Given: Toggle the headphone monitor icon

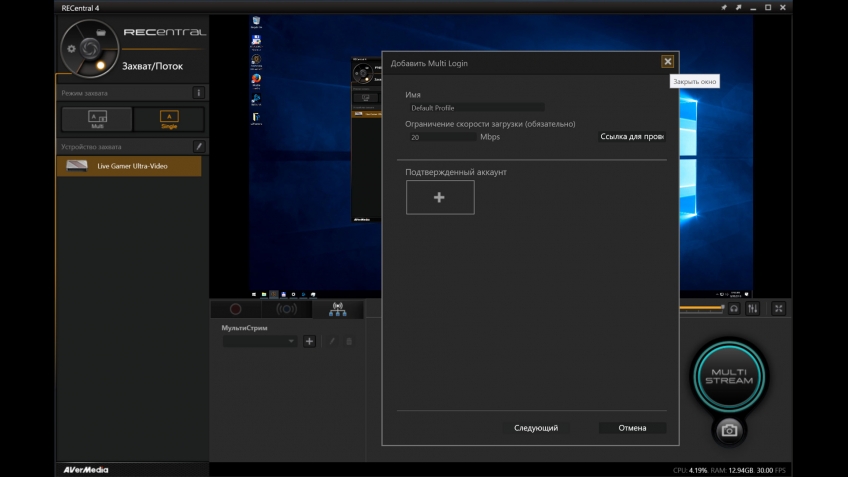Looking at the screenshot, I should click(x=734, y=309).
